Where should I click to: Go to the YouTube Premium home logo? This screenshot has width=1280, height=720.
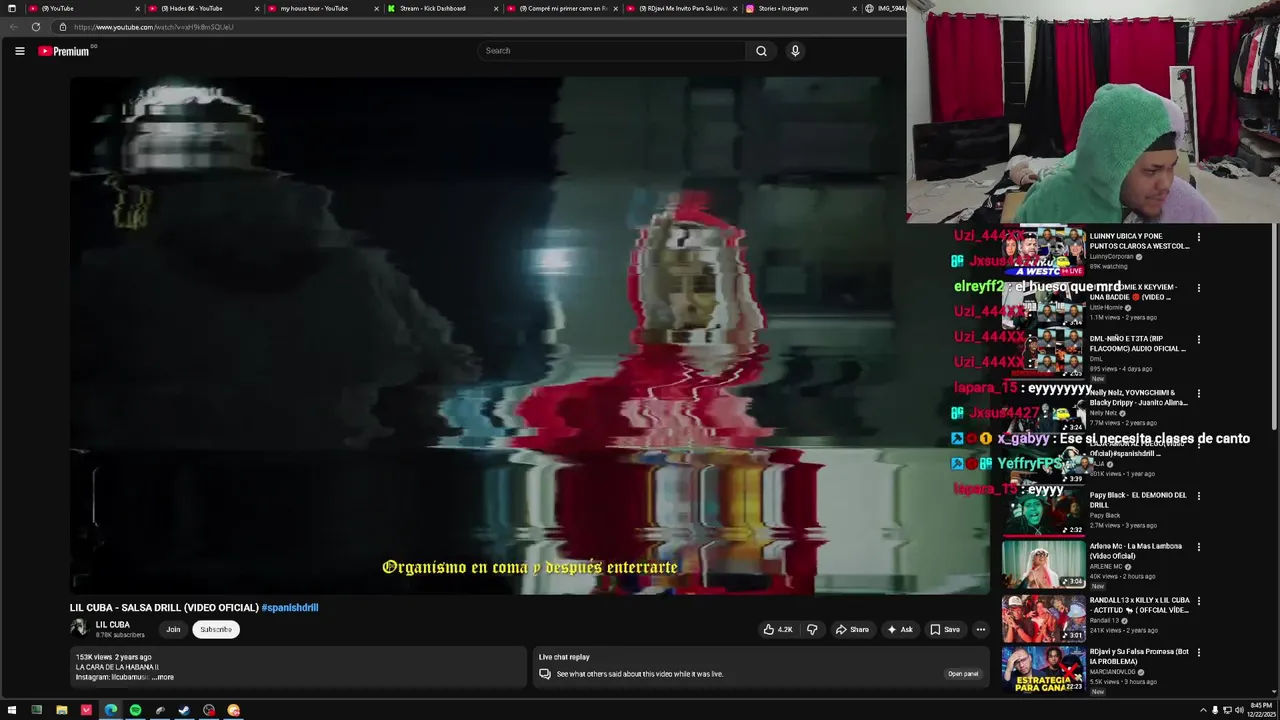click(x=66, y=51)
